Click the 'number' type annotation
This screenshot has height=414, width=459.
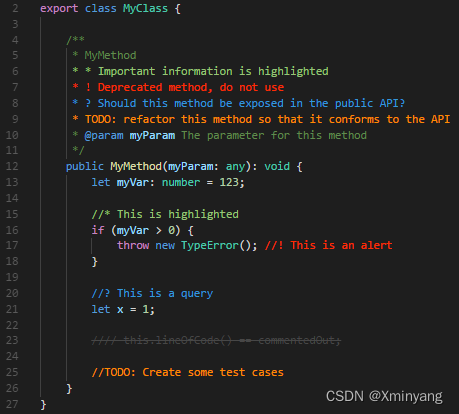point(181,182)
